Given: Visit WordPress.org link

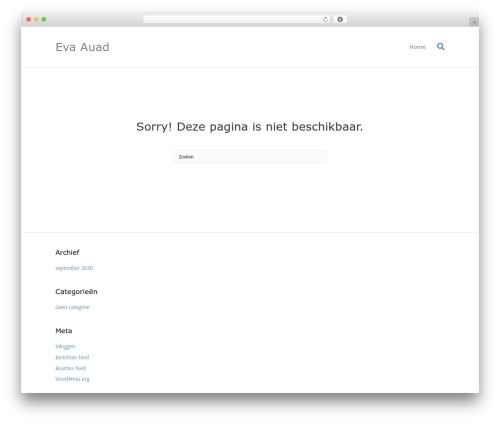Looking at the screenshot, I should [x=72, y=379].
